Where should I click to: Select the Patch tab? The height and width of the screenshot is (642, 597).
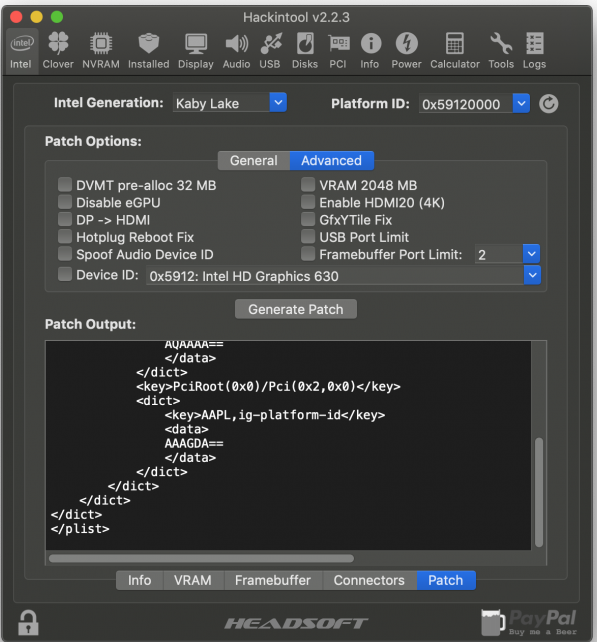tap(446, 580)
